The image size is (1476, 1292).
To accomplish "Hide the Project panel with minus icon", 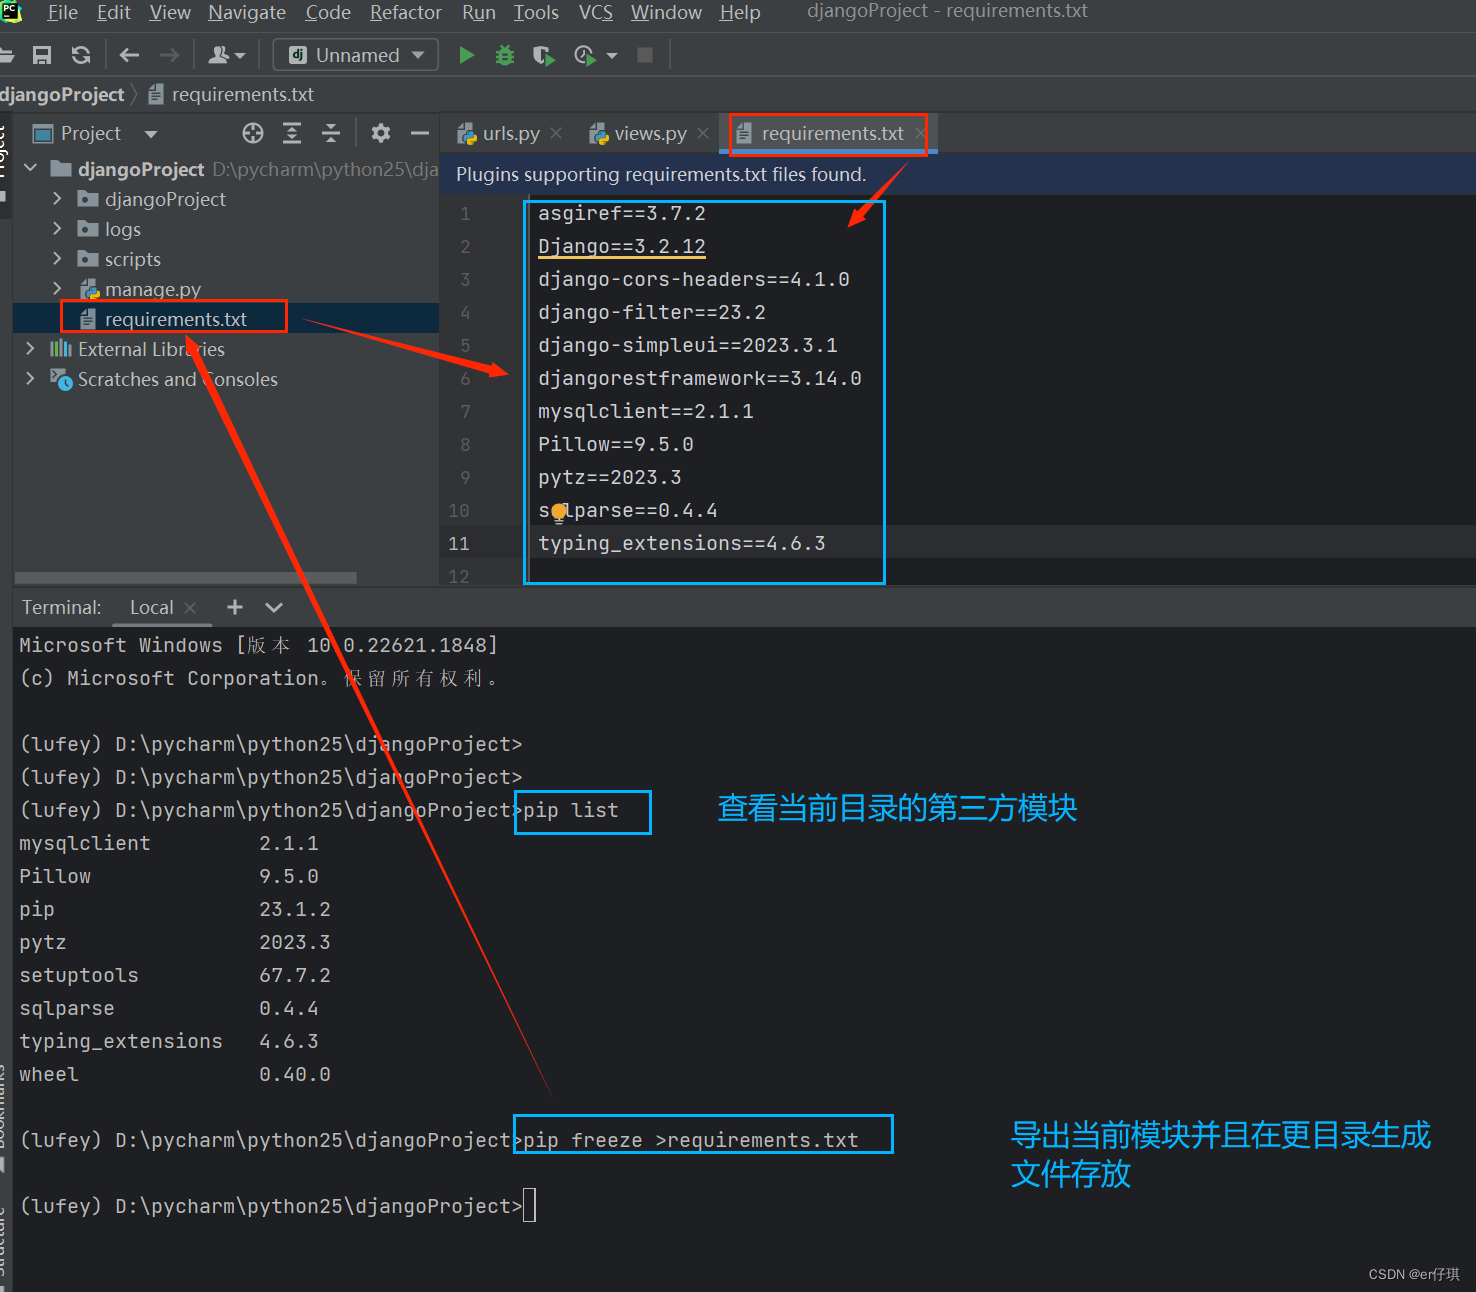I will point(420,133).
